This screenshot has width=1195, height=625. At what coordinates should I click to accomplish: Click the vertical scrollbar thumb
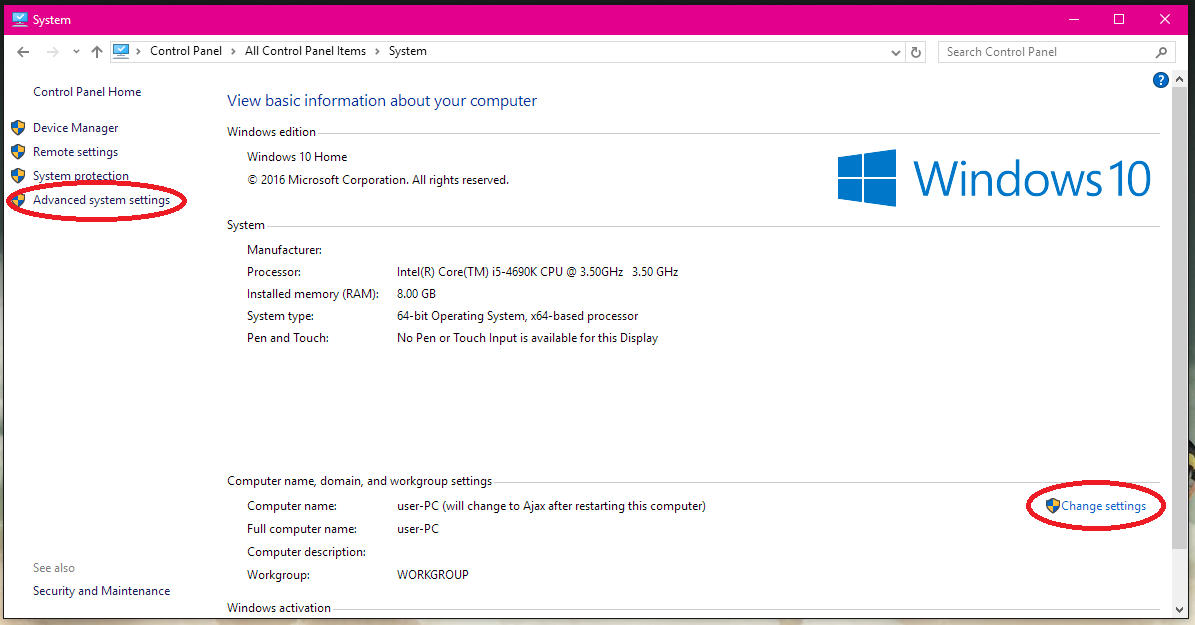tap(1179, 316)
